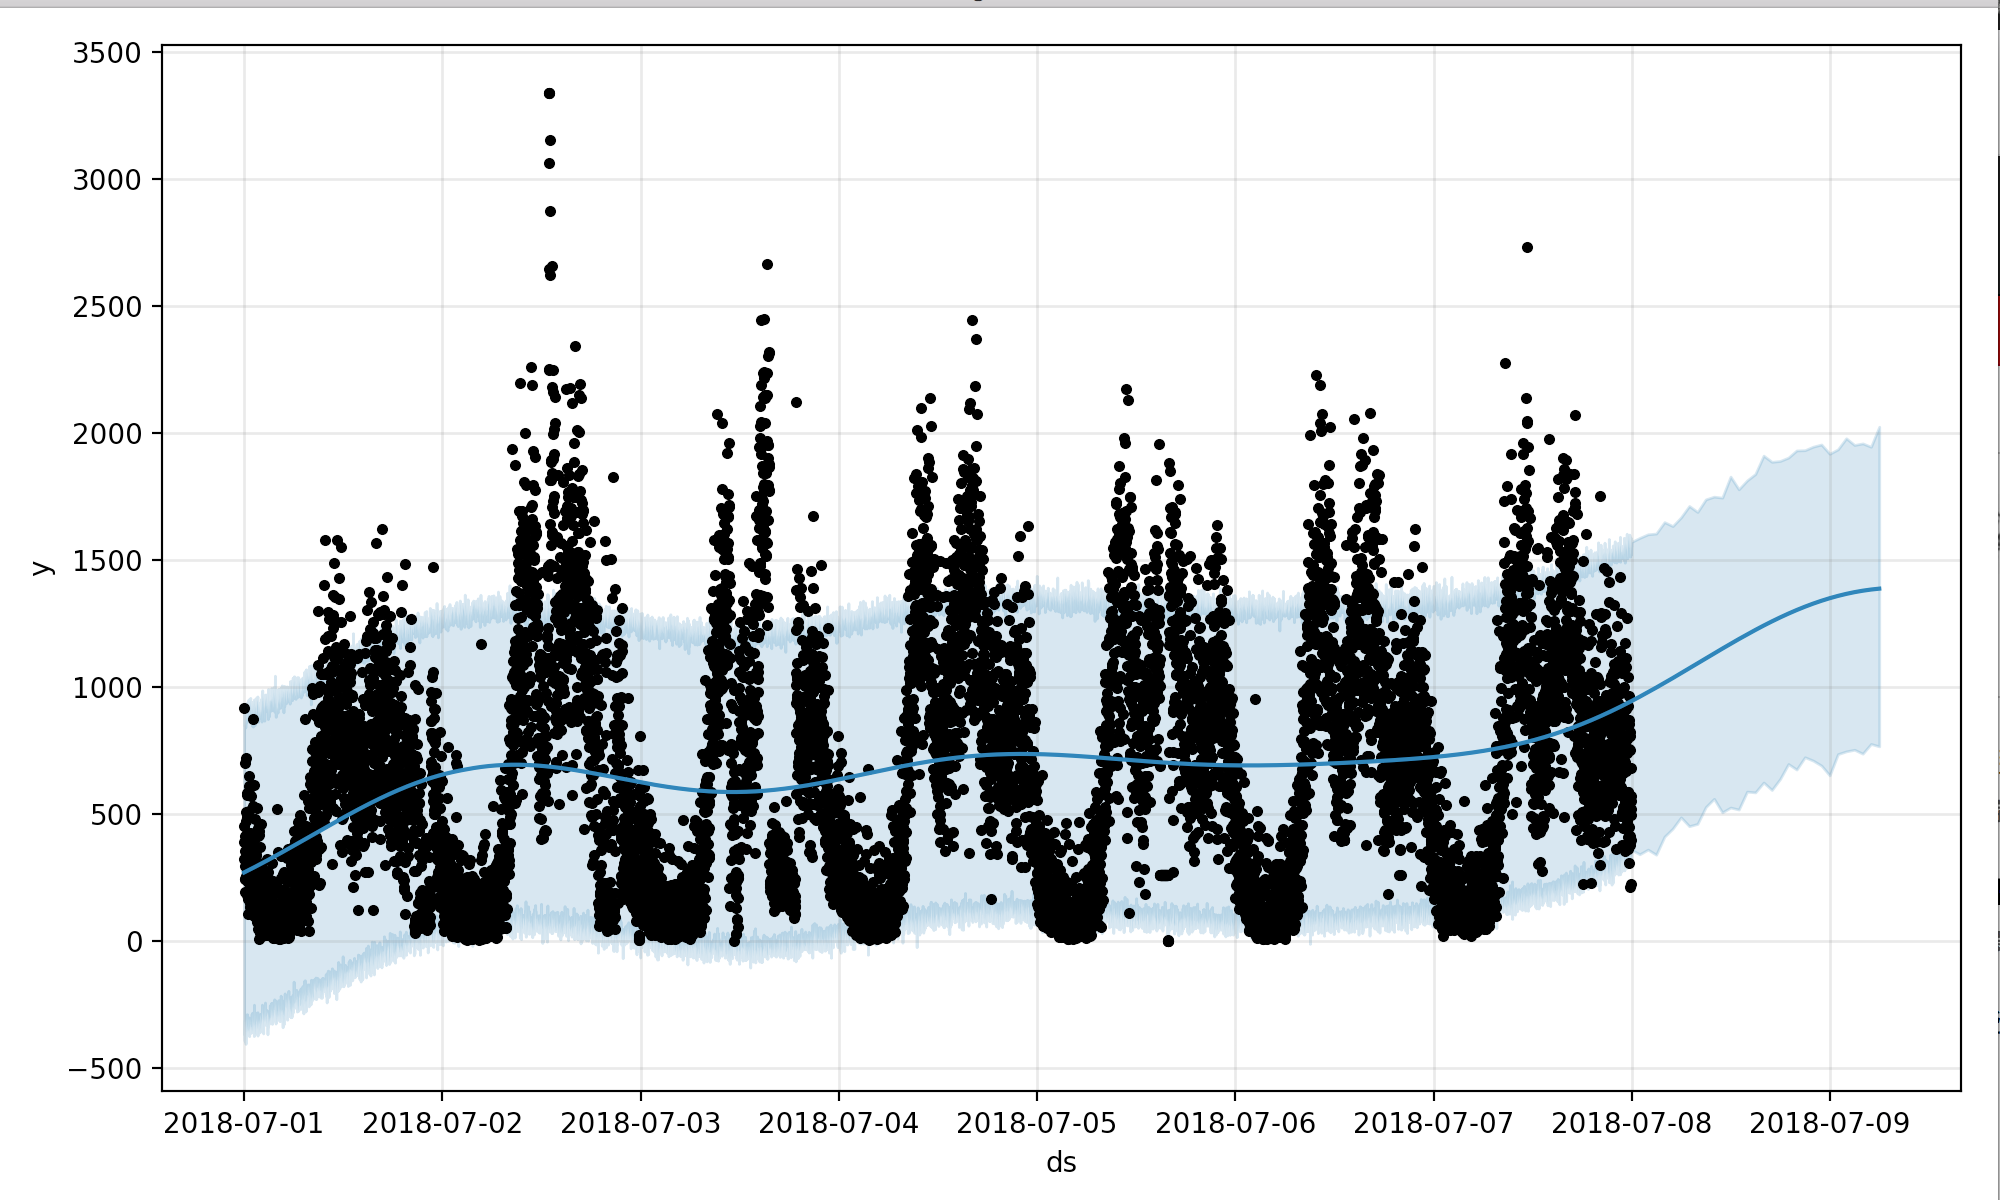Image resolution: width=2000 pixels, height=1200 pixels.
Task: Click the x-axis label '2018-07-01'
Action: tap(243, 1123)
